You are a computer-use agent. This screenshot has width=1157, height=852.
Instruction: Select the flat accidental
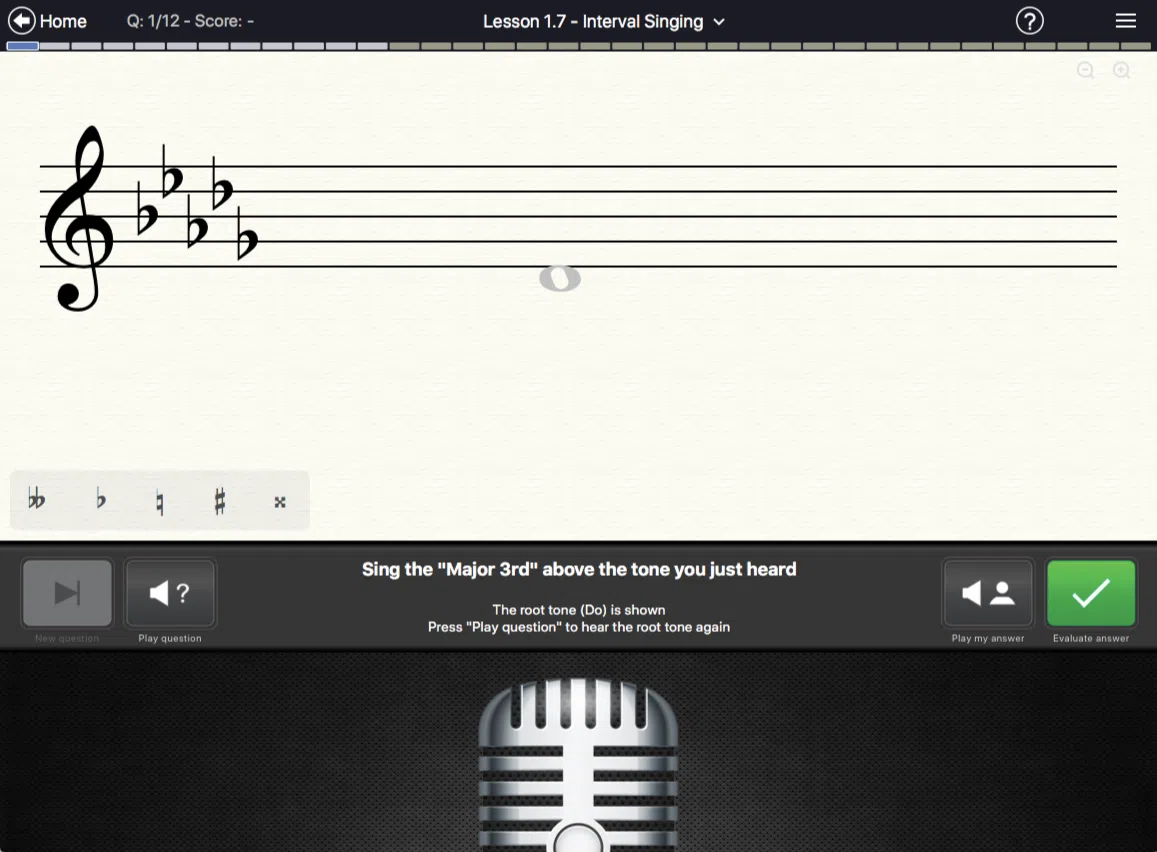99,500
